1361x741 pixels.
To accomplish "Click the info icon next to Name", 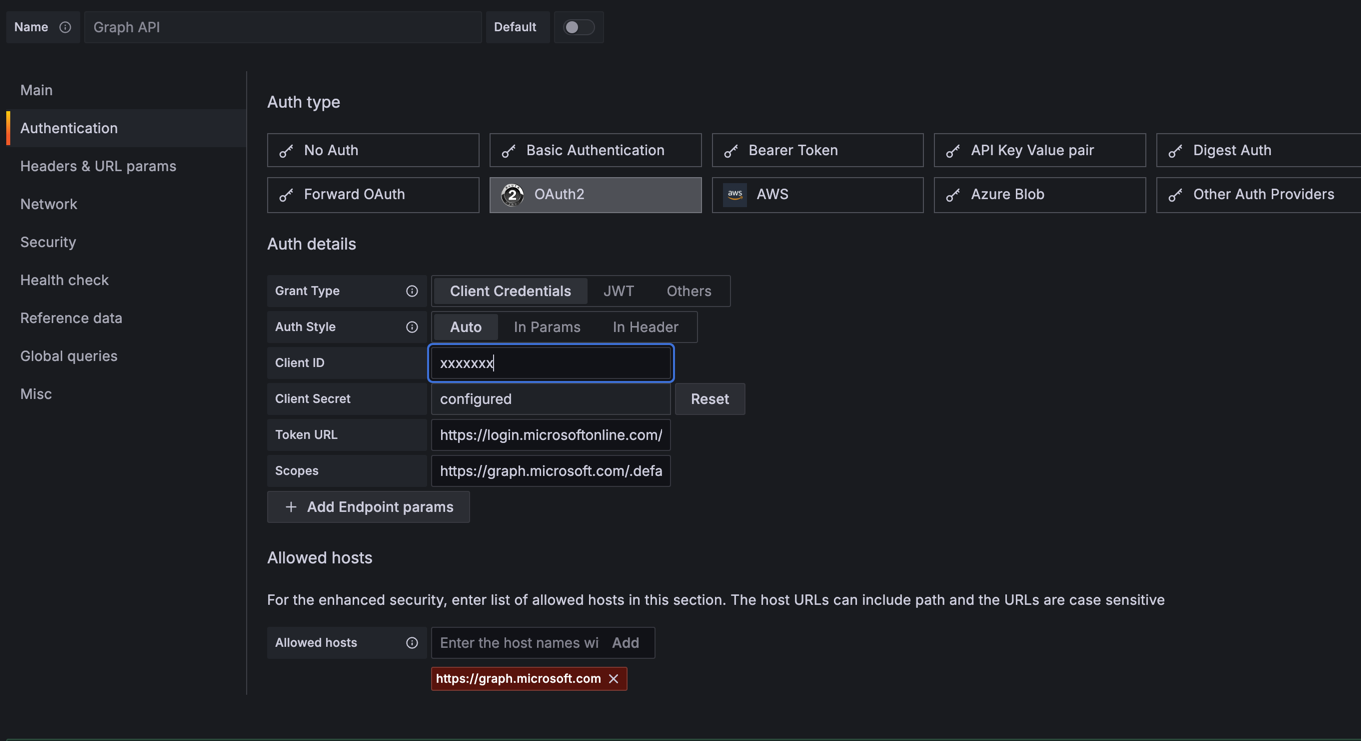I will click(x=65, y=27).
